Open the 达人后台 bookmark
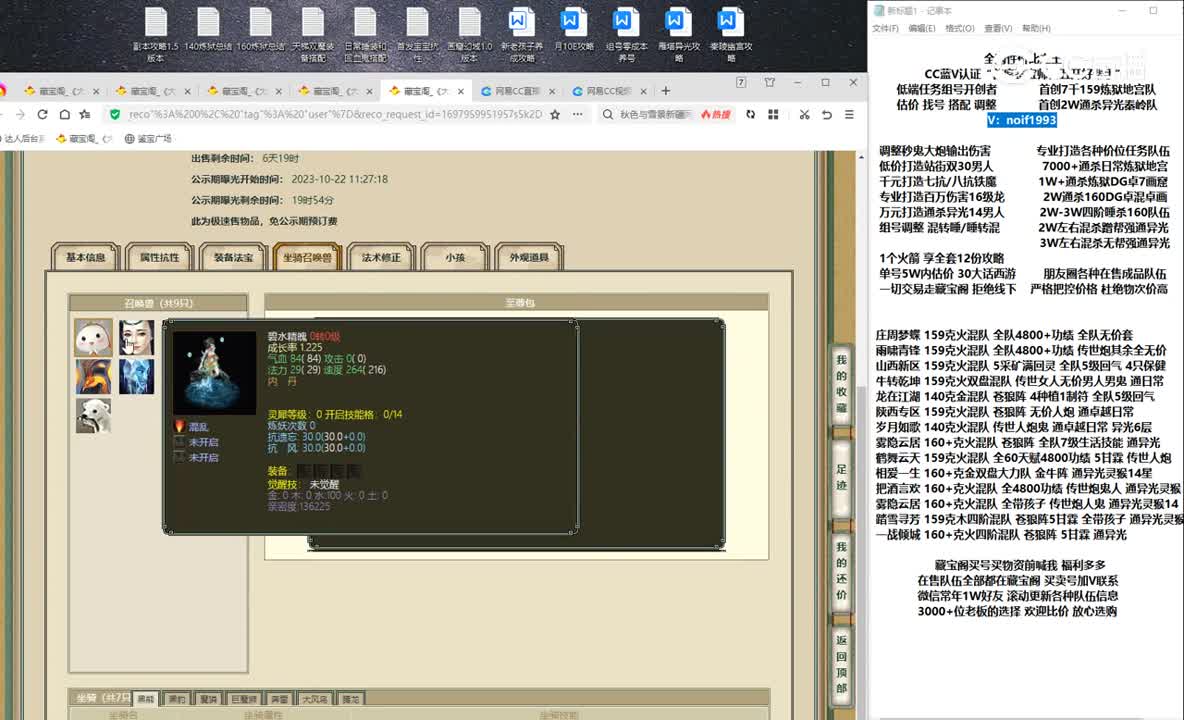This screenshot has height=720, width=1184. tap(24, 139)
